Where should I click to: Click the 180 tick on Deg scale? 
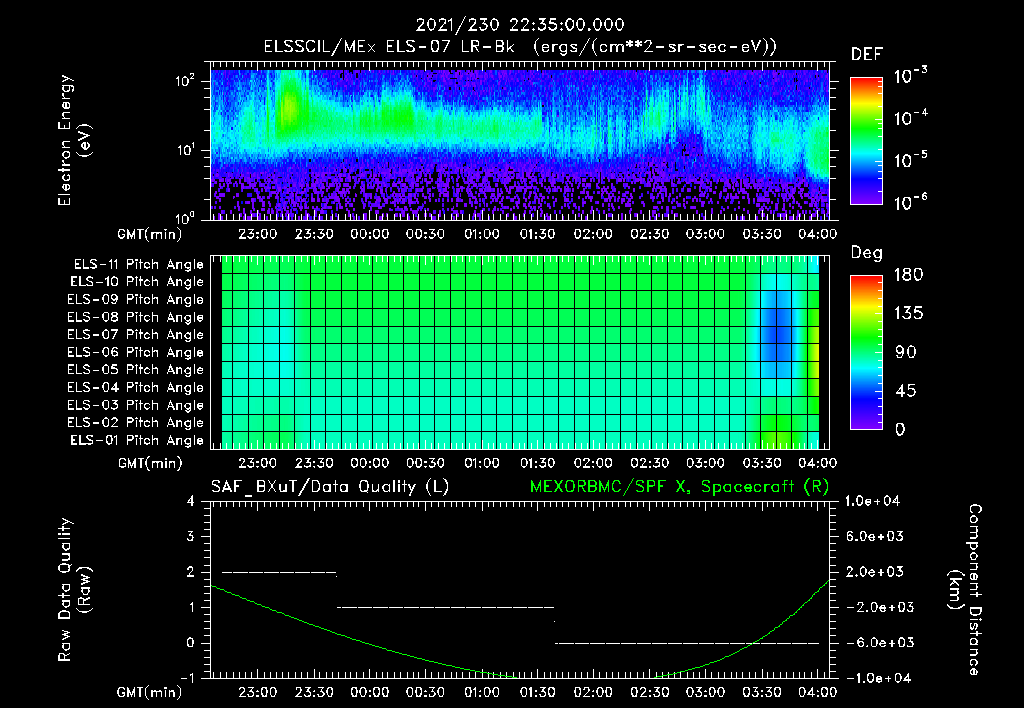[x=908, y=275]
